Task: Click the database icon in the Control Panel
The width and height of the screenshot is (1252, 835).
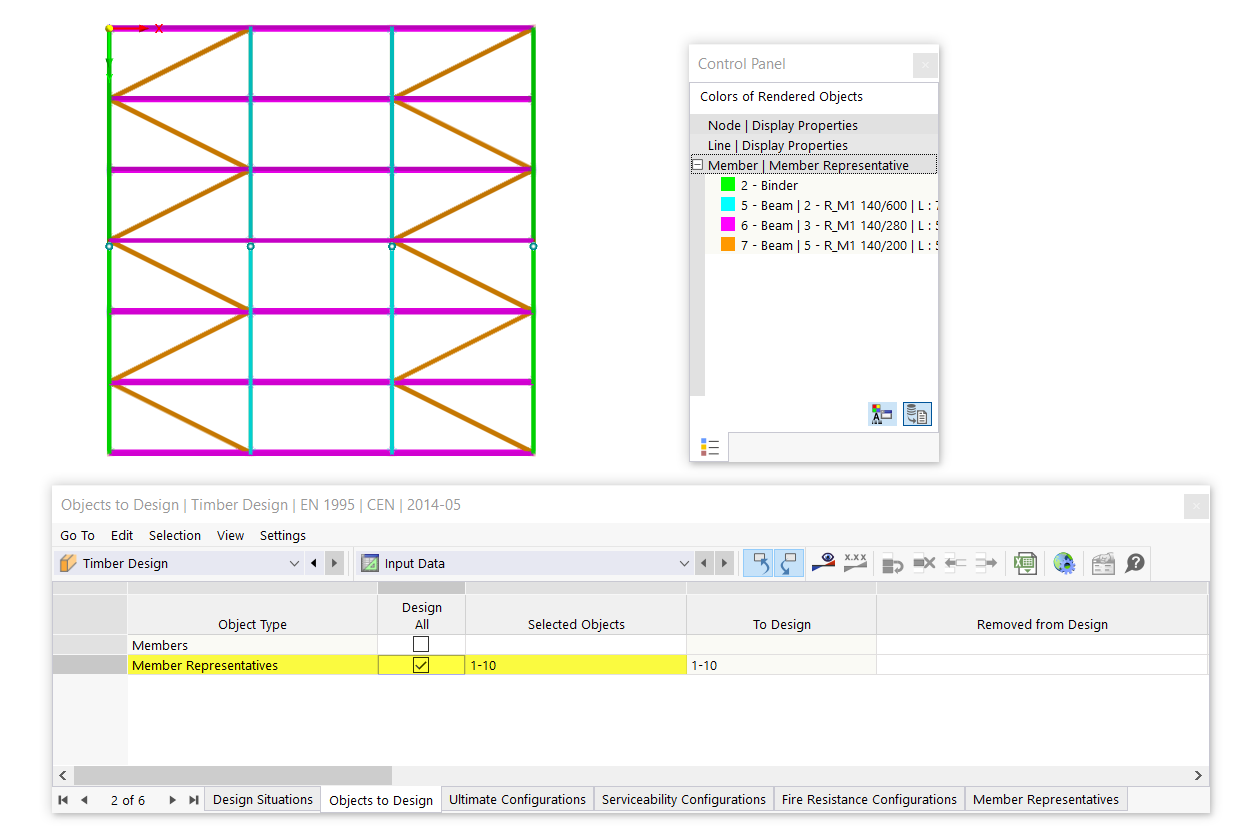Action: coord(917,413)
